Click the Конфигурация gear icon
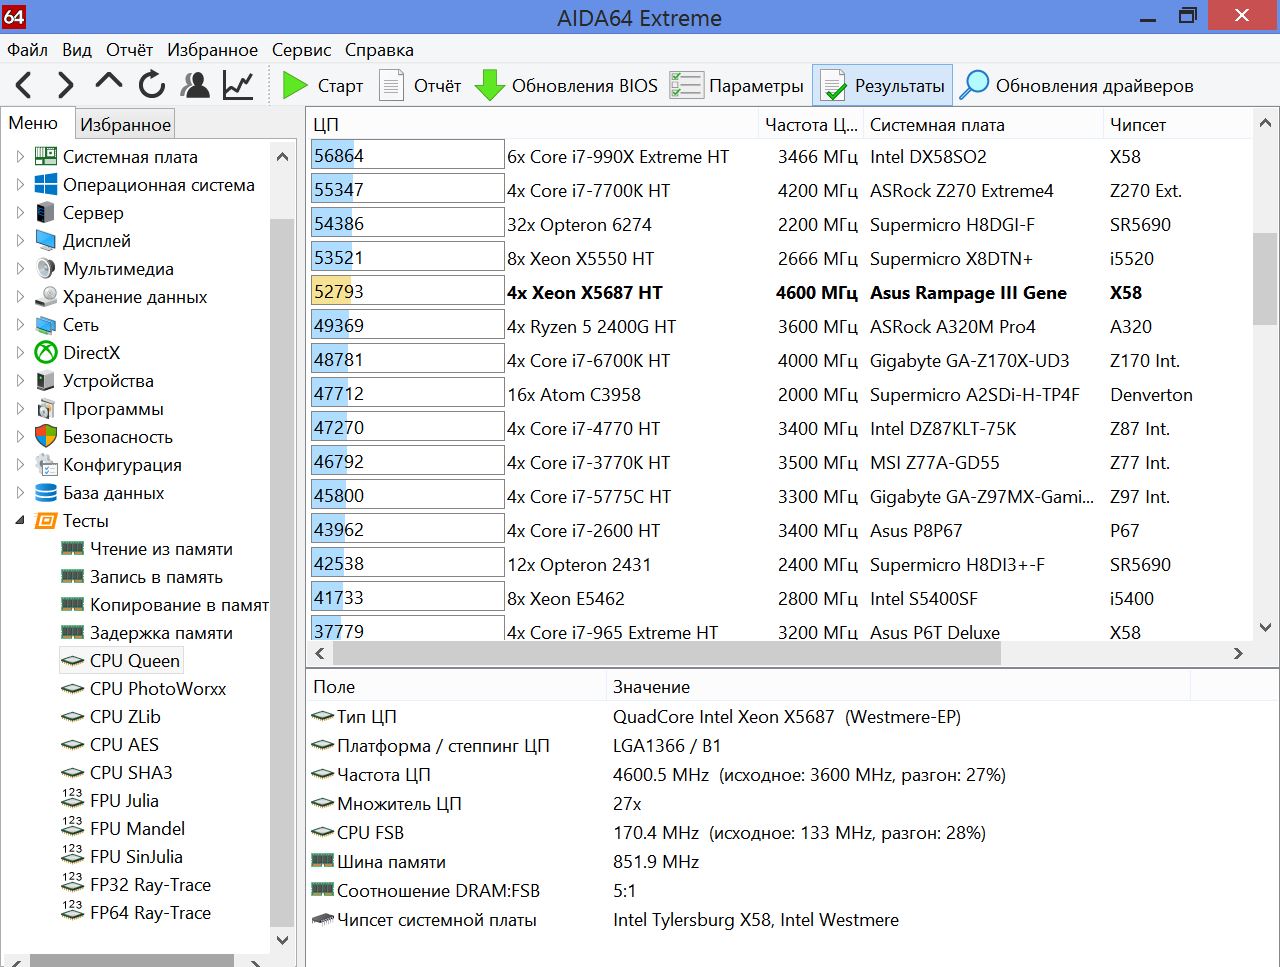 pos(46,465)
